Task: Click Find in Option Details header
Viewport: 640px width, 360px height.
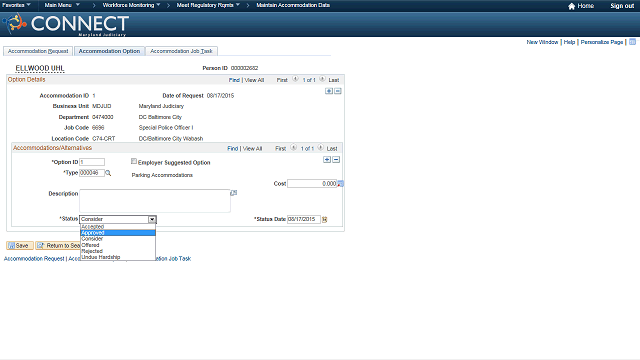Action: pos(234,80)
